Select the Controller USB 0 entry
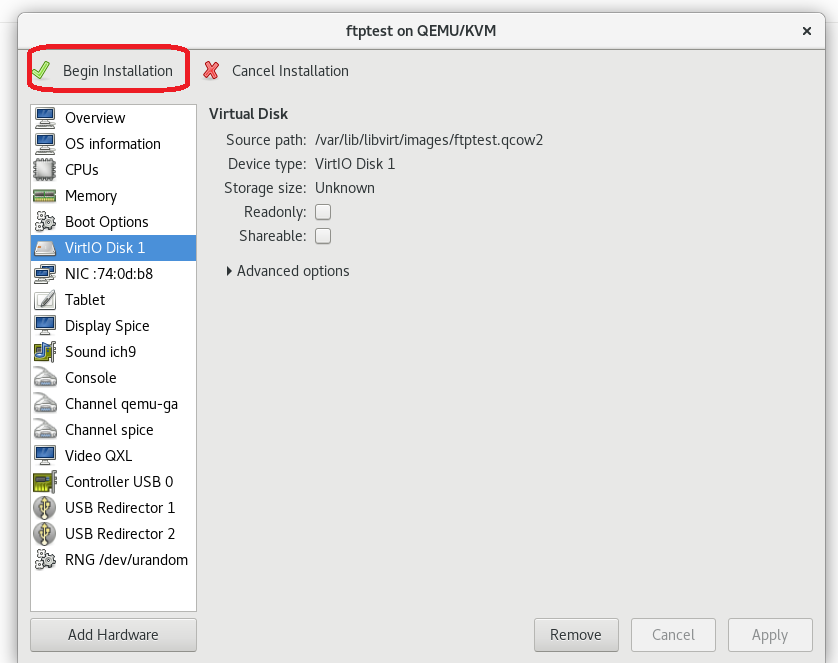838x663 pixels. pyautogui.click(x=113, y=482)
